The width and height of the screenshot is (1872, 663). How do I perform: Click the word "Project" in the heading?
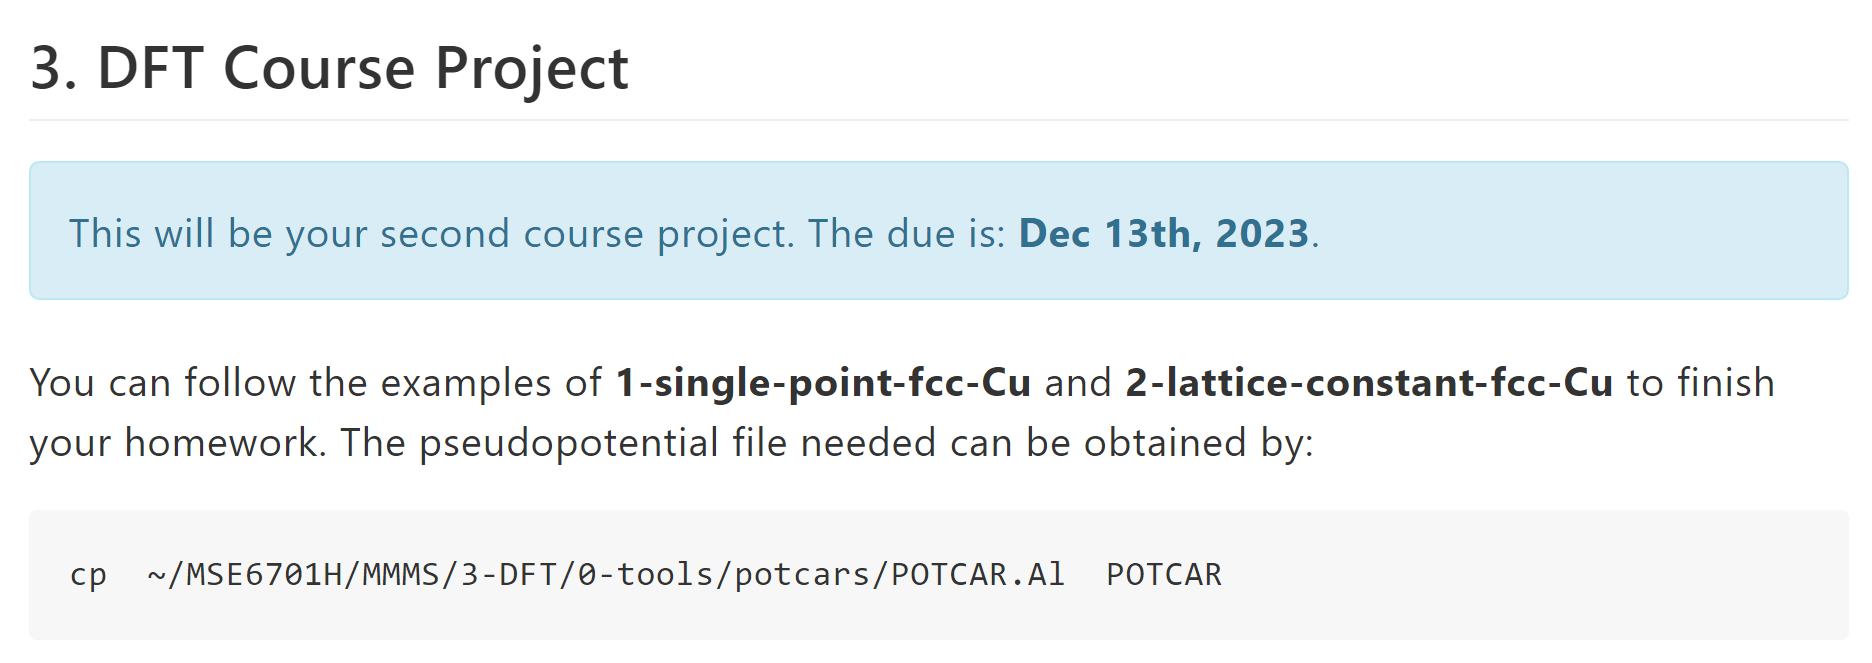pyautogui.click(x=531, y=69)
